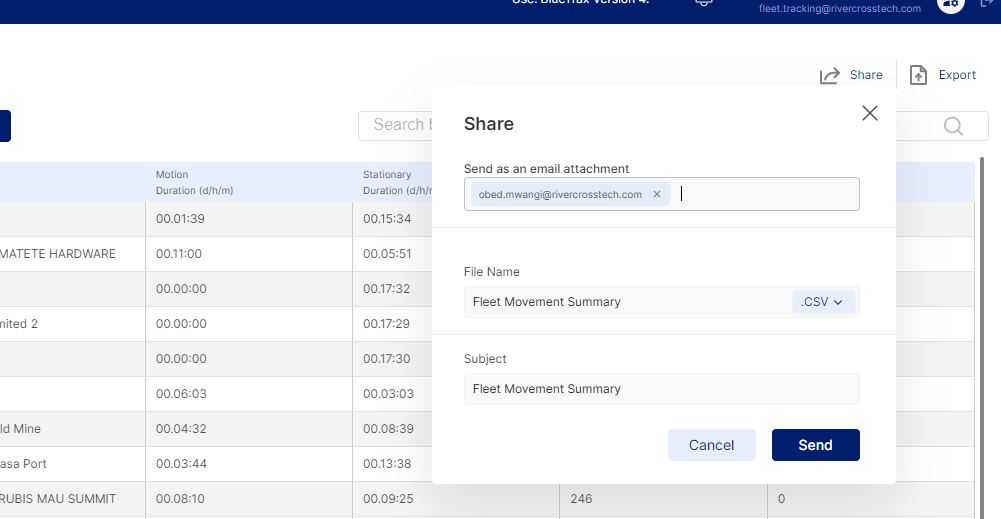Click the Subject text field
This screenshot has width=1001, height=519.
click(661, 389)
